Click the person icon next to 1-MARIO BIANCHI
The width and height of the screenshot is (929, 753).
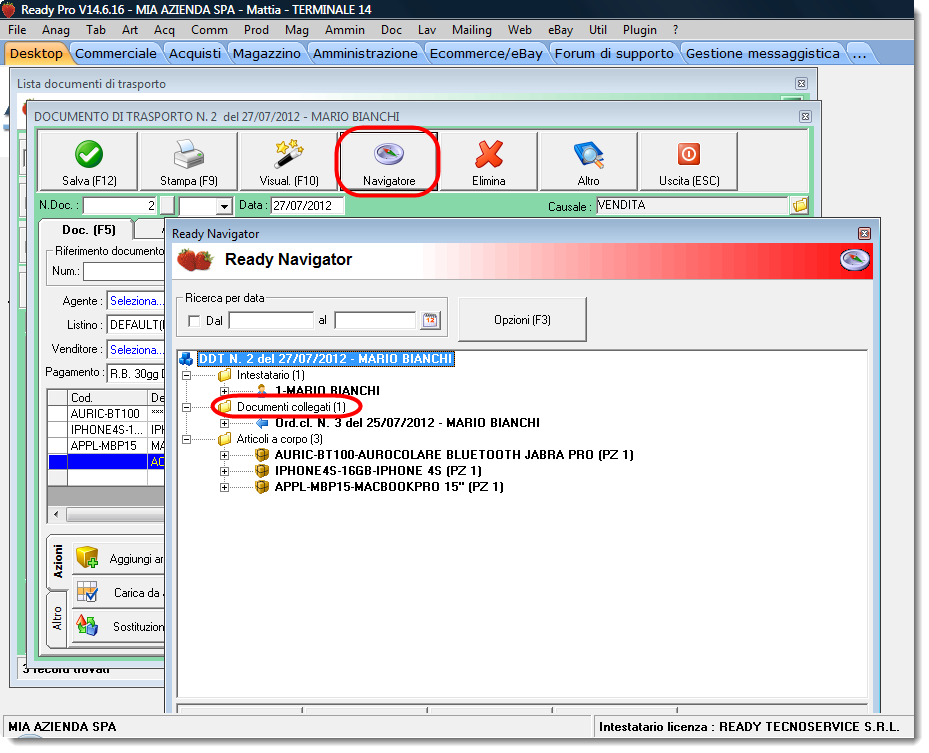pyautogui.click(x=262, y=390)
